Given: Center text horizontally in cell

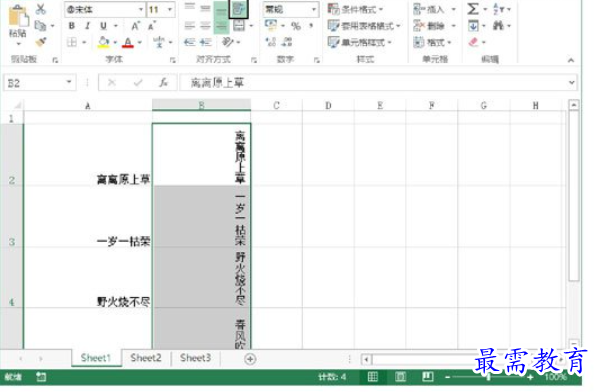Looking at the screenshot, I should [205, 25].
